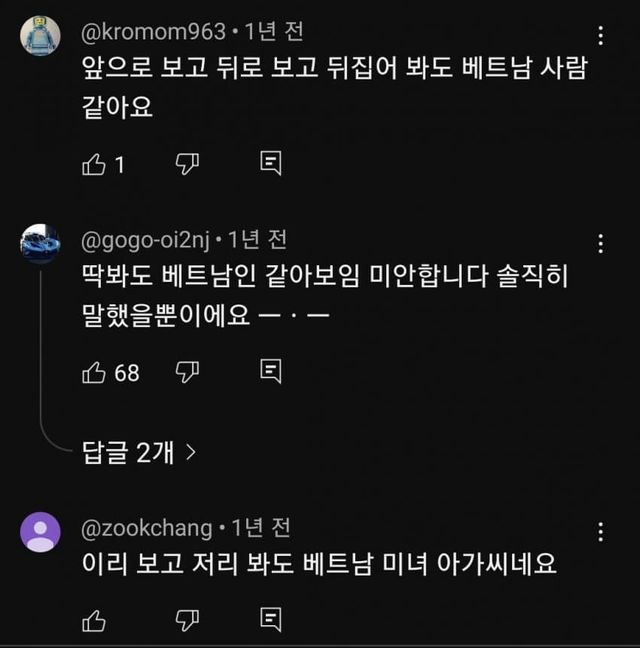Reply to @zookchang's comment
This screenshot has height=648, width=640.
click(x=270, y=620)
